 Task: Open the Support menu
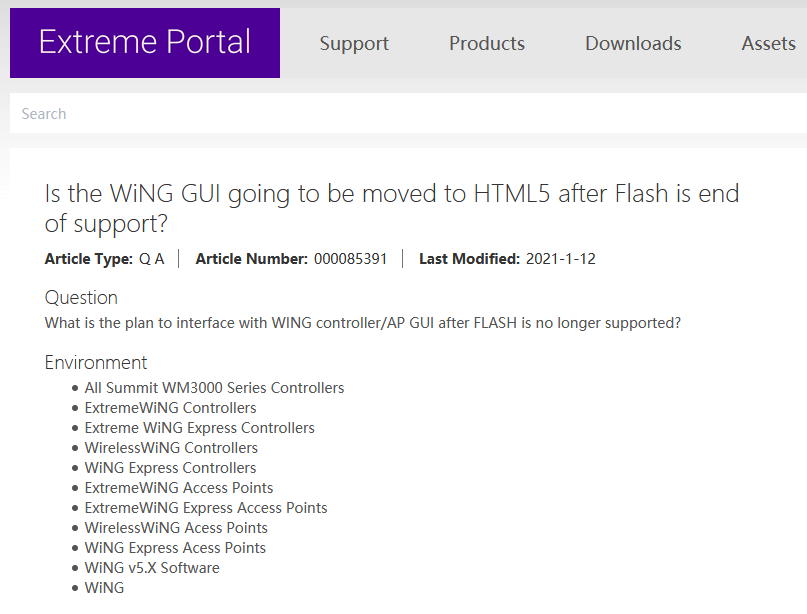(x=354, y=44)
